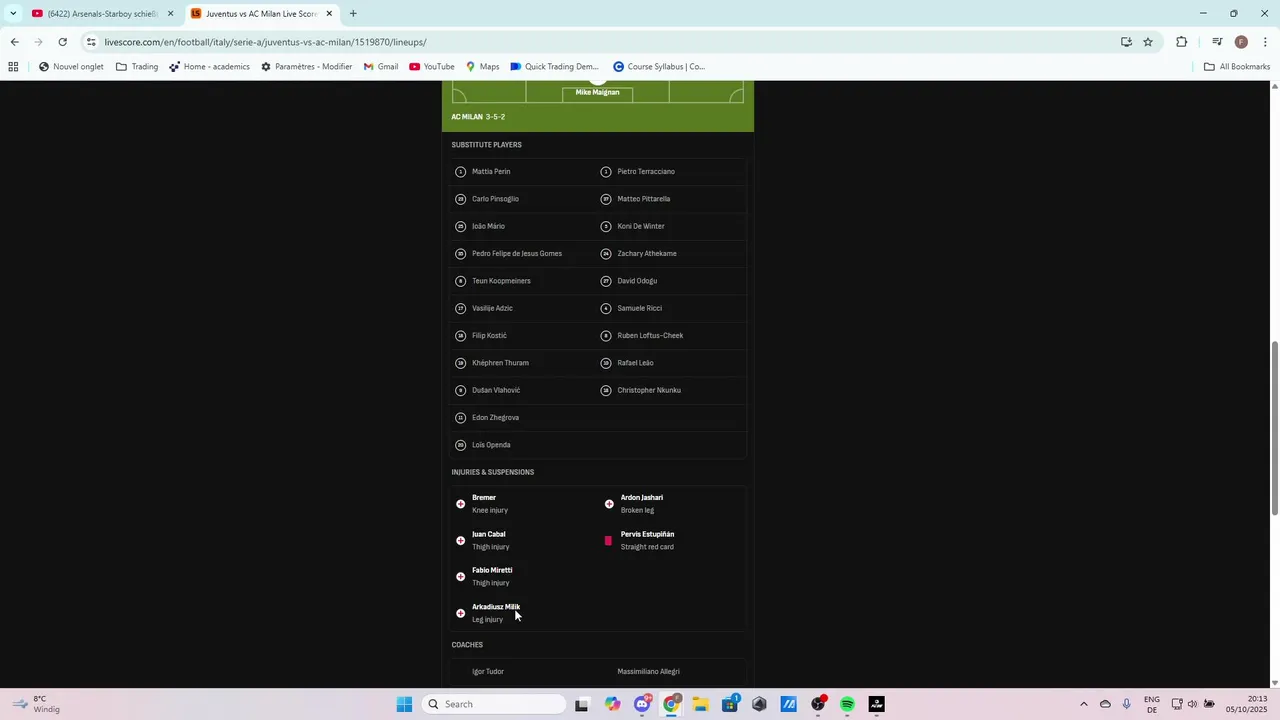Click substitute Ruben Loftus-Cheek

pos(650,336)
